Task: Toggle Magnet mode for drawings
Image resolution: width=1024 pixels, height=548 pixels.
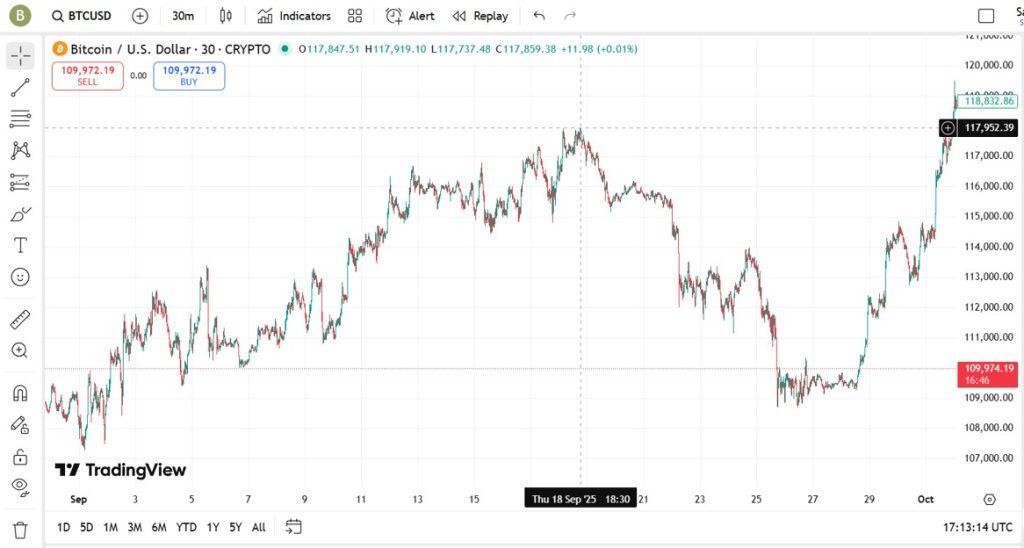Action: tap(20, 393)
